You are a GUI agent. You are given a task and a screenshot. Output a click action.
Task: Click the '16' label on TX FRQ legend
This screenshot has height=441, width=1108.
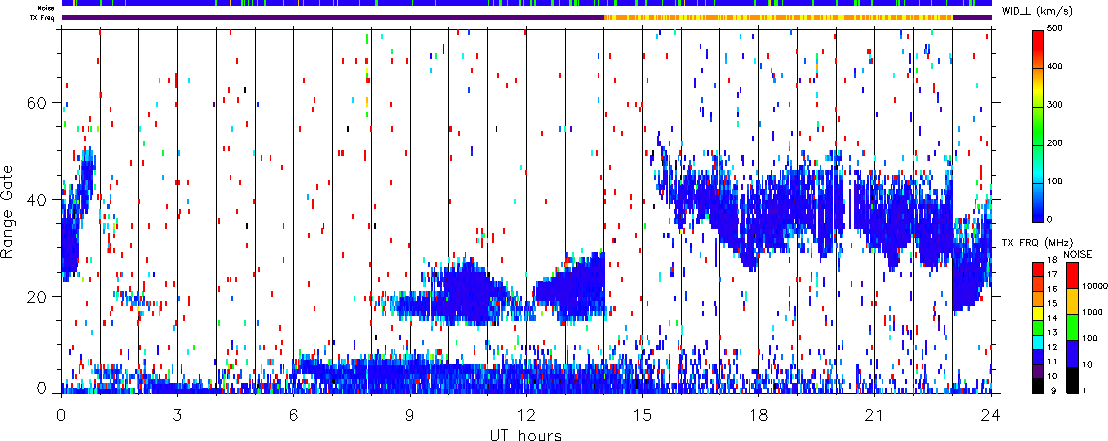[x=1054, y=288]
